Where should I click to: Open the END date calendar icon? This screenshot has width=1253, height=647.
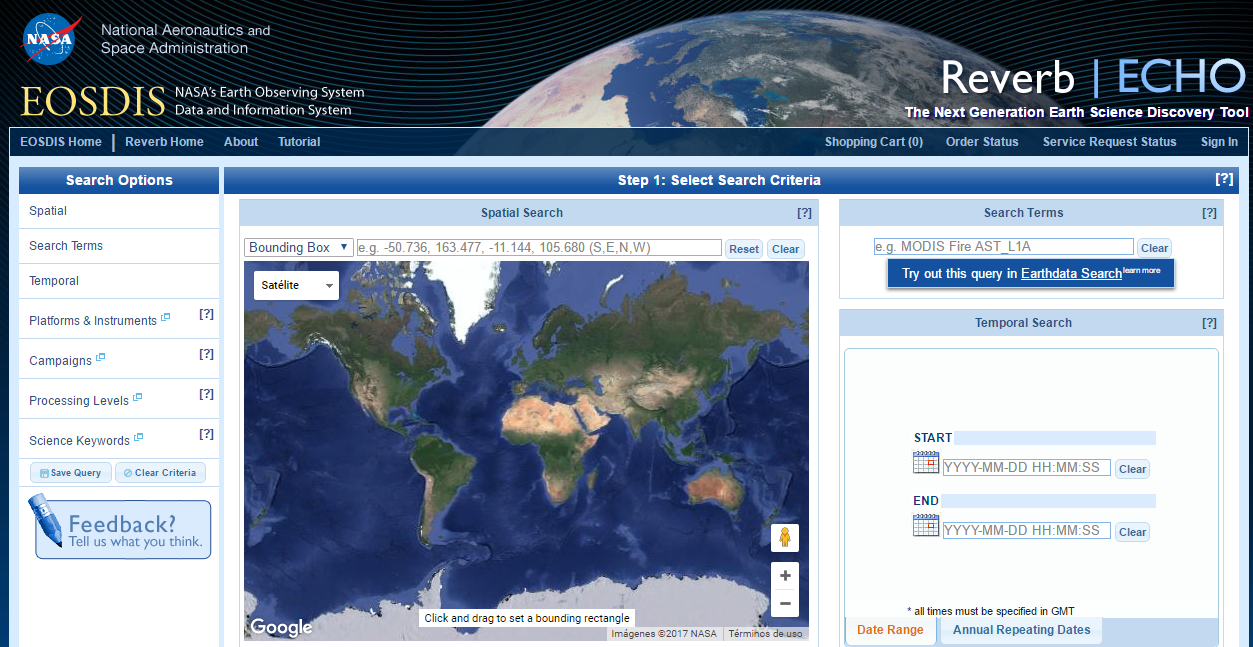pyautogui.click(x=926, y=525)
